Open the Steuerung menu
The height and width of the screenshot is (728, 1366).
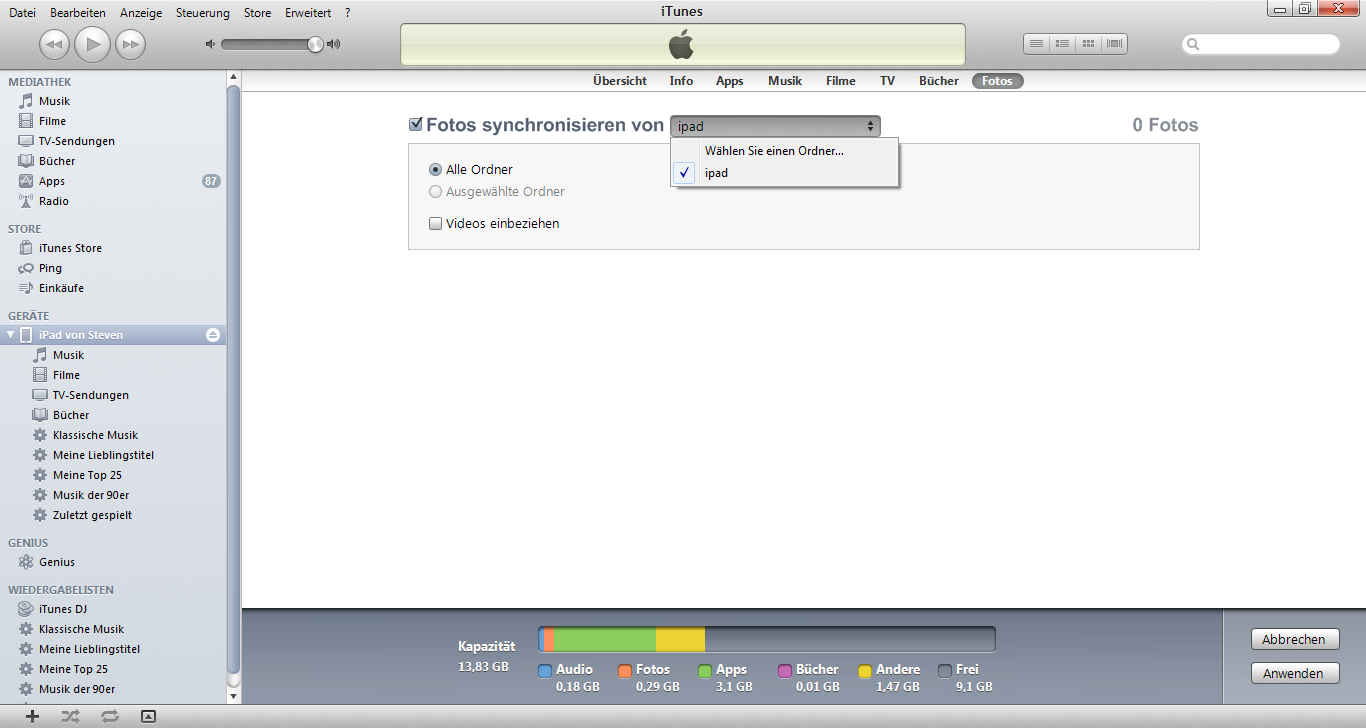click(x=202, y=13)
